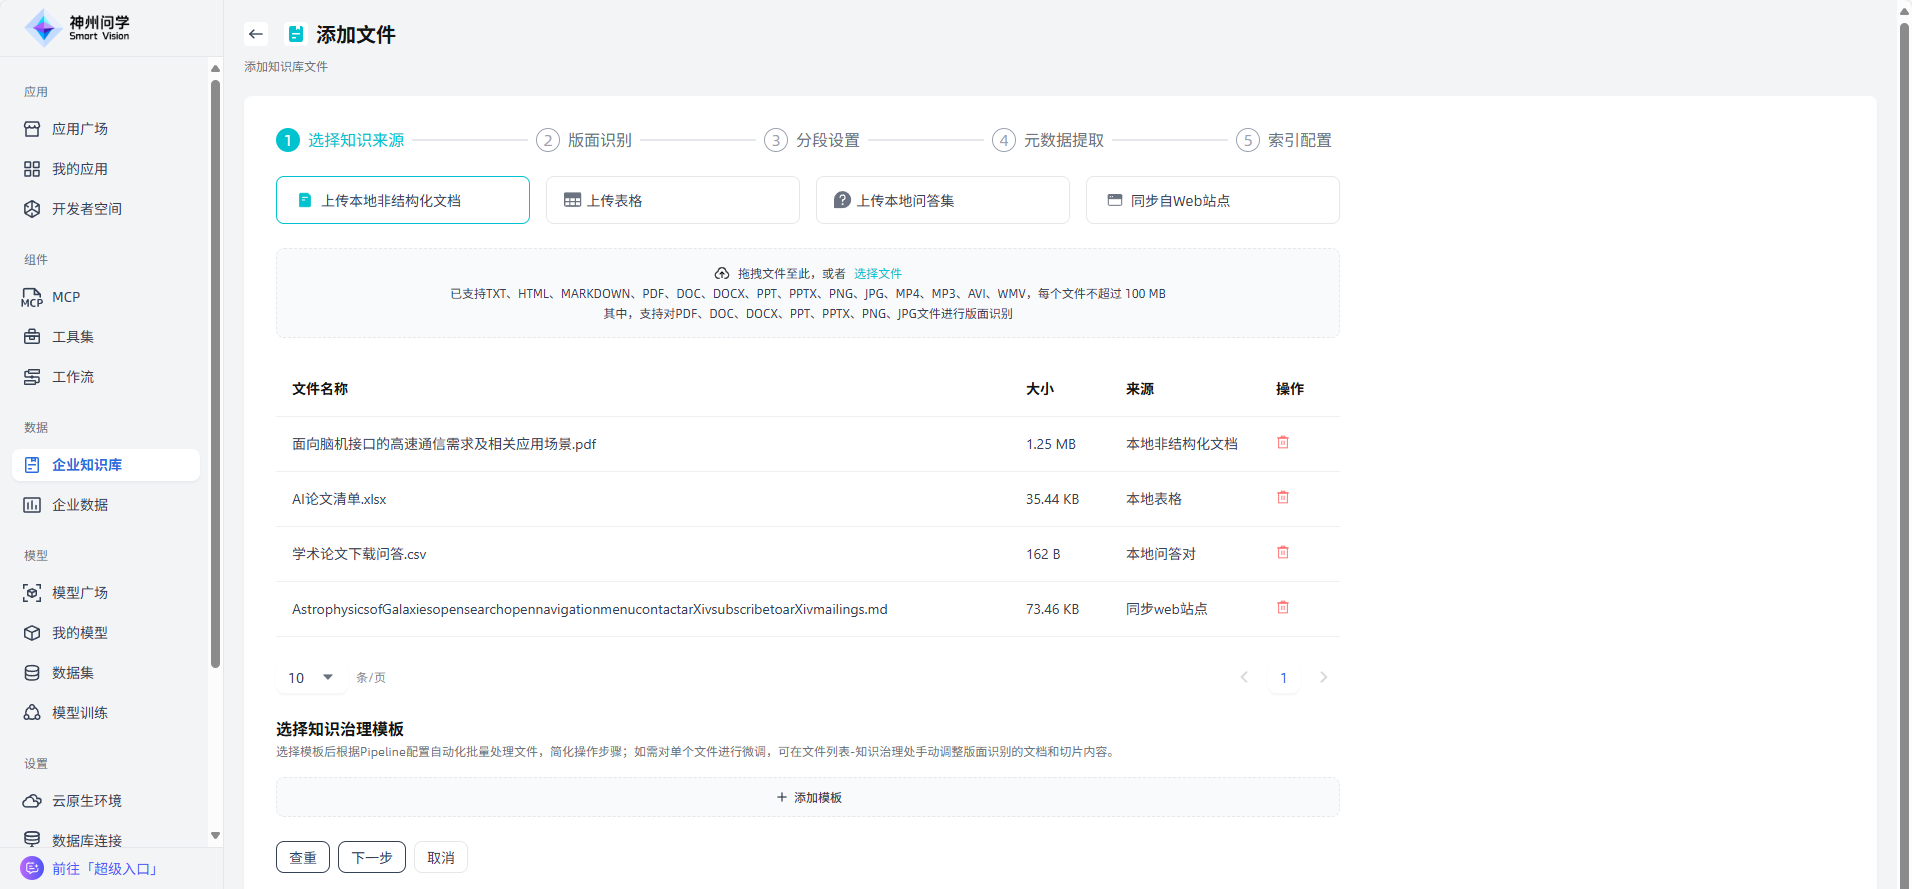Choose 上传本地问答集 source option
This screenshot has width=1912, height=889.
[x=942, y=200]
